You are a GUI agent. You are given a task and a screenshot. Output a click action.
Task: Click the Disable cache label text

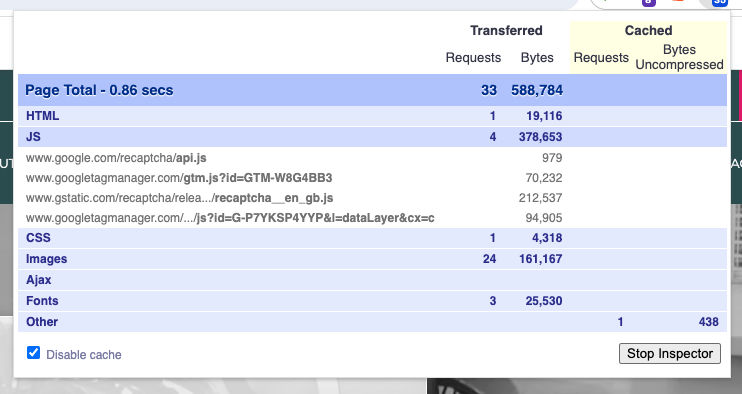[x=84, y=355]
